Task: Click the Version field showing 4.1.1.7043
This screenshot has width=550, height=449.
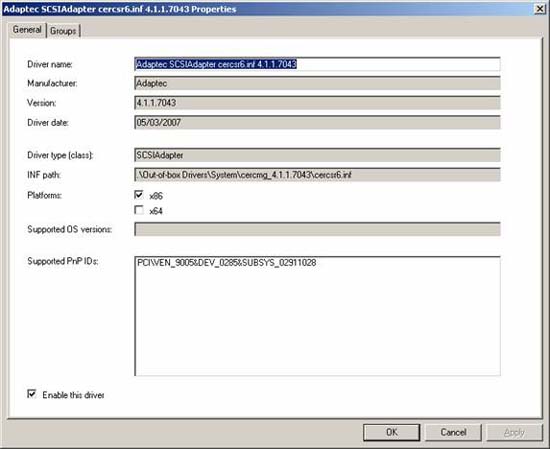Action: (317, 103)
